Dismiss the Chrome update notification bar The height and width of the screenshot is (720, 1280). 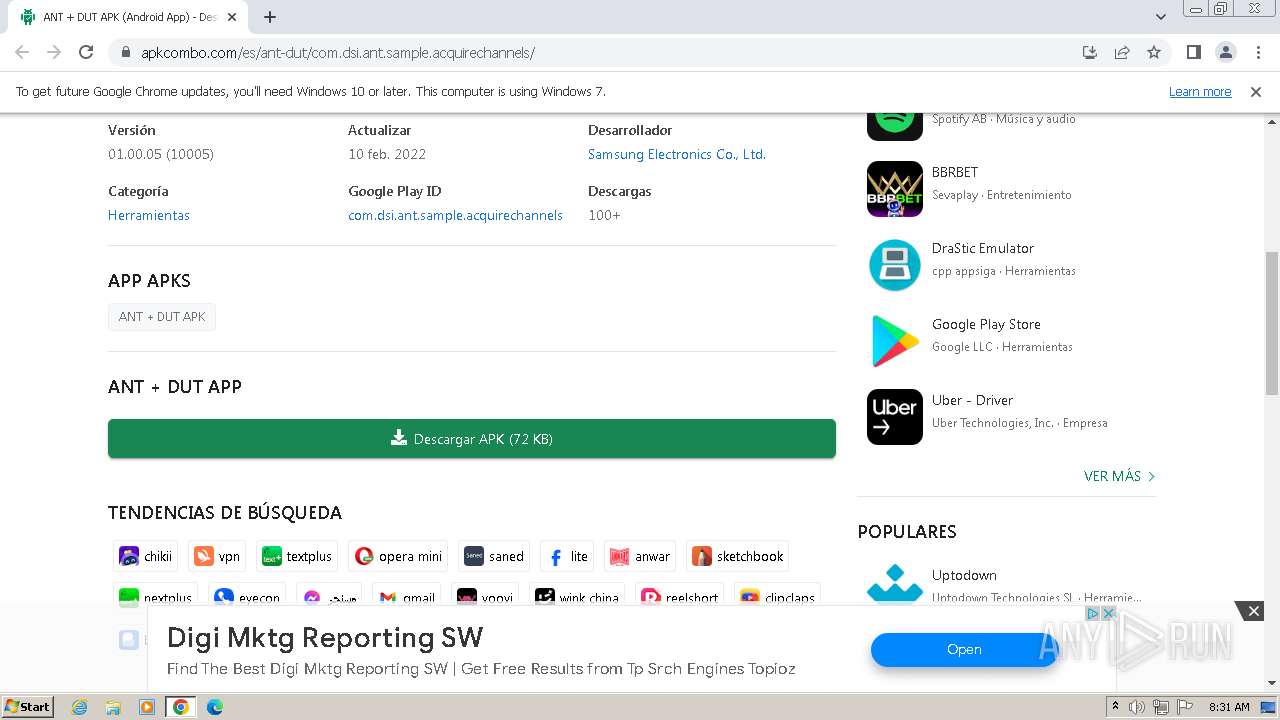coord(1255,91)
